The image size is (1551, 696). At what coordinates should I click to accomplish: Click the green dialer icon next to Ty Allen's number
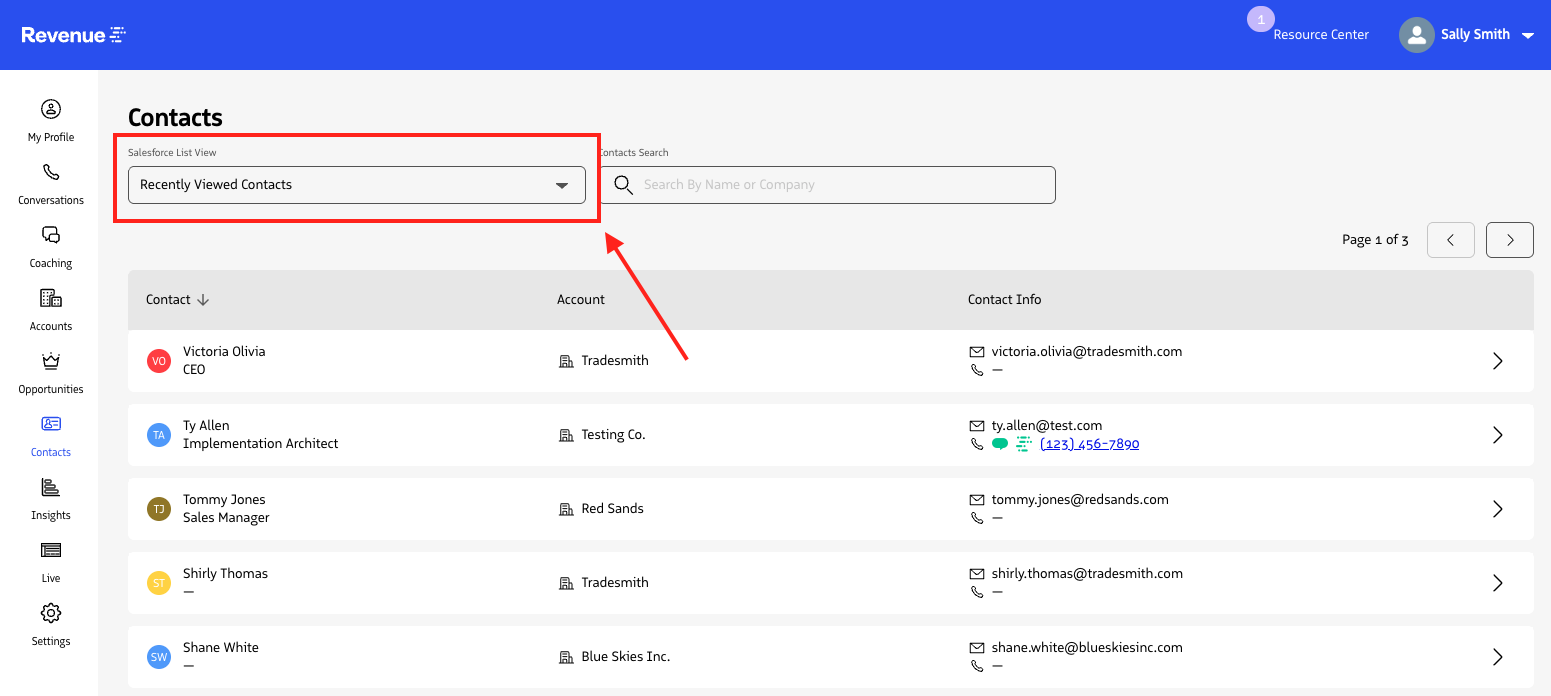coord(1022,443)
